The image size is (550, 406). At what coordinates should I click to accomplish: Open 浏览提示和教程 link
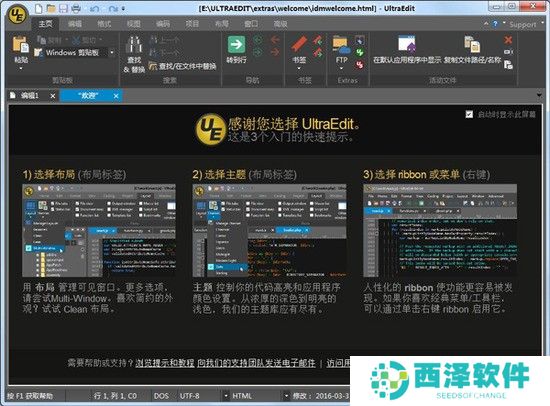pos(165,363)
